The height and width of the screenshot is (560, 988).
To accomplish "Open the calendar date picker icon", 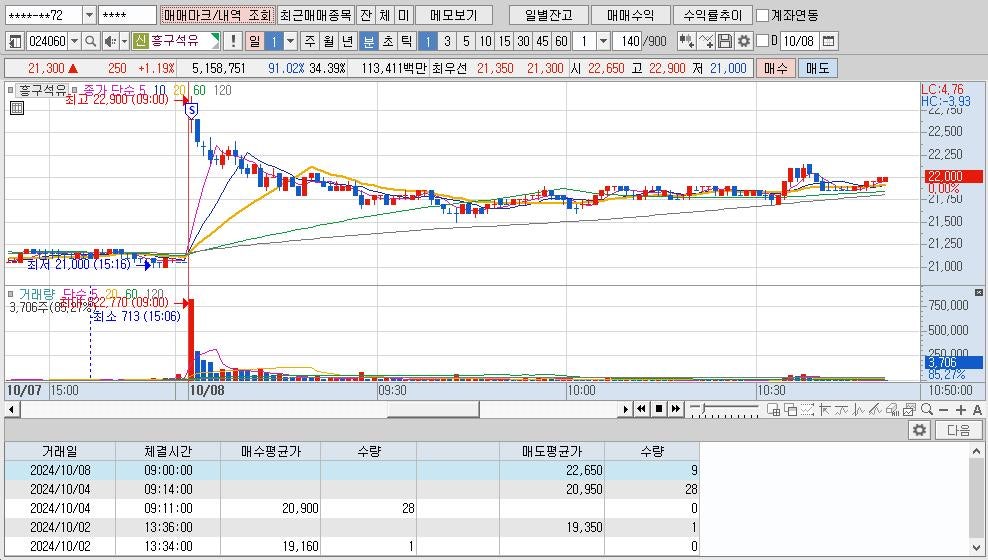I will coord(829,41).
